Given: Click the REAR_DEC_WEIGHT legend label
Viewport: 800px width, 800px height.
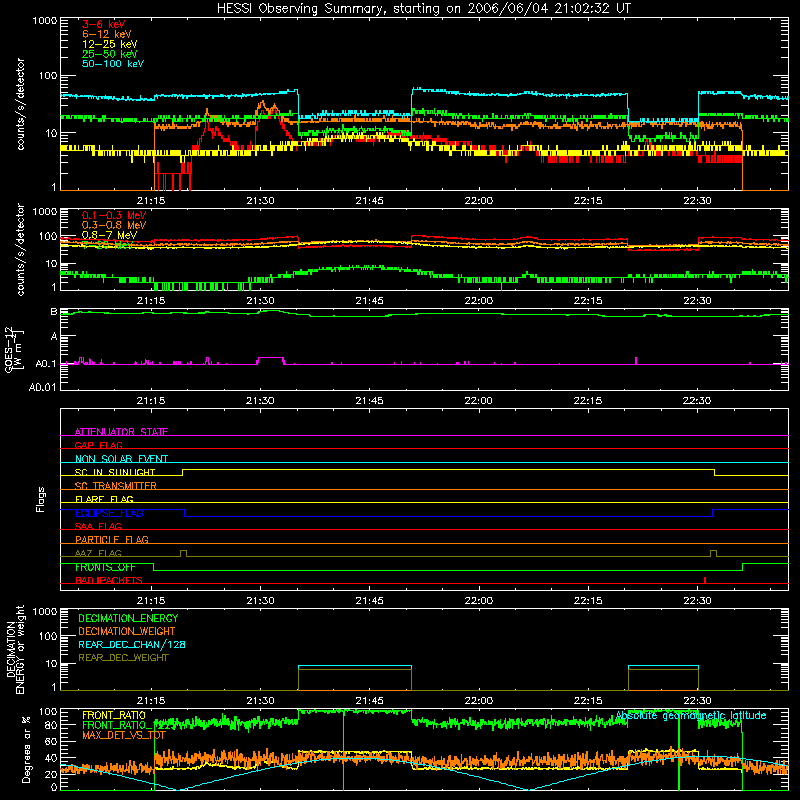Looking at the screenshot, I should point(123,658).
